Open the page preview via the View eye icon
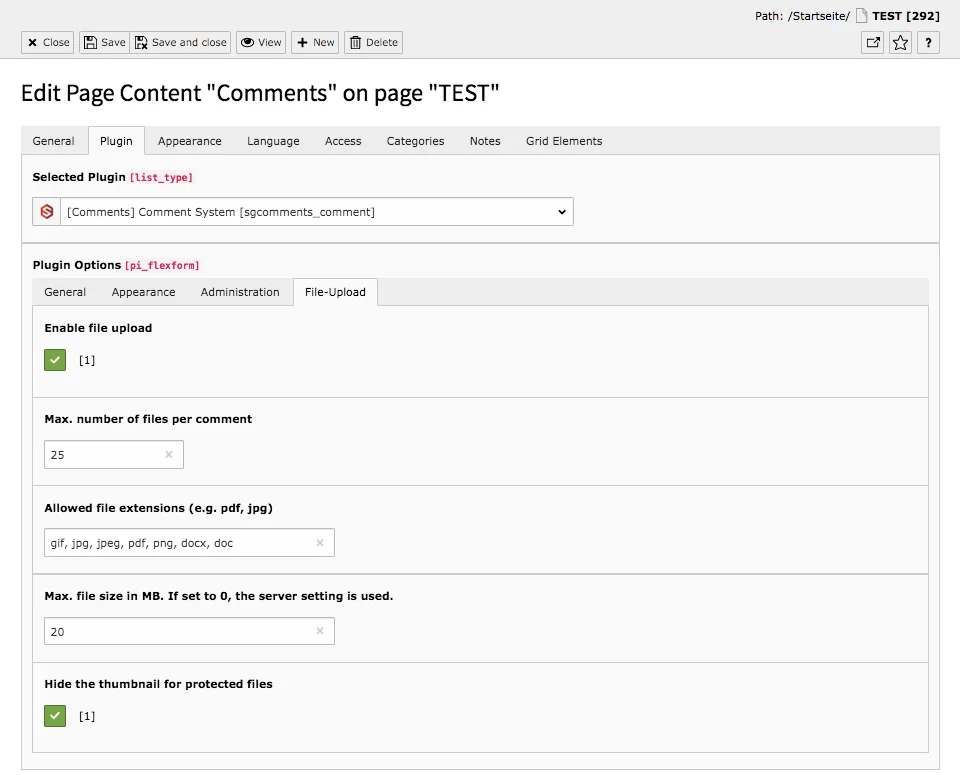960x775 pixels. [260, 42]
